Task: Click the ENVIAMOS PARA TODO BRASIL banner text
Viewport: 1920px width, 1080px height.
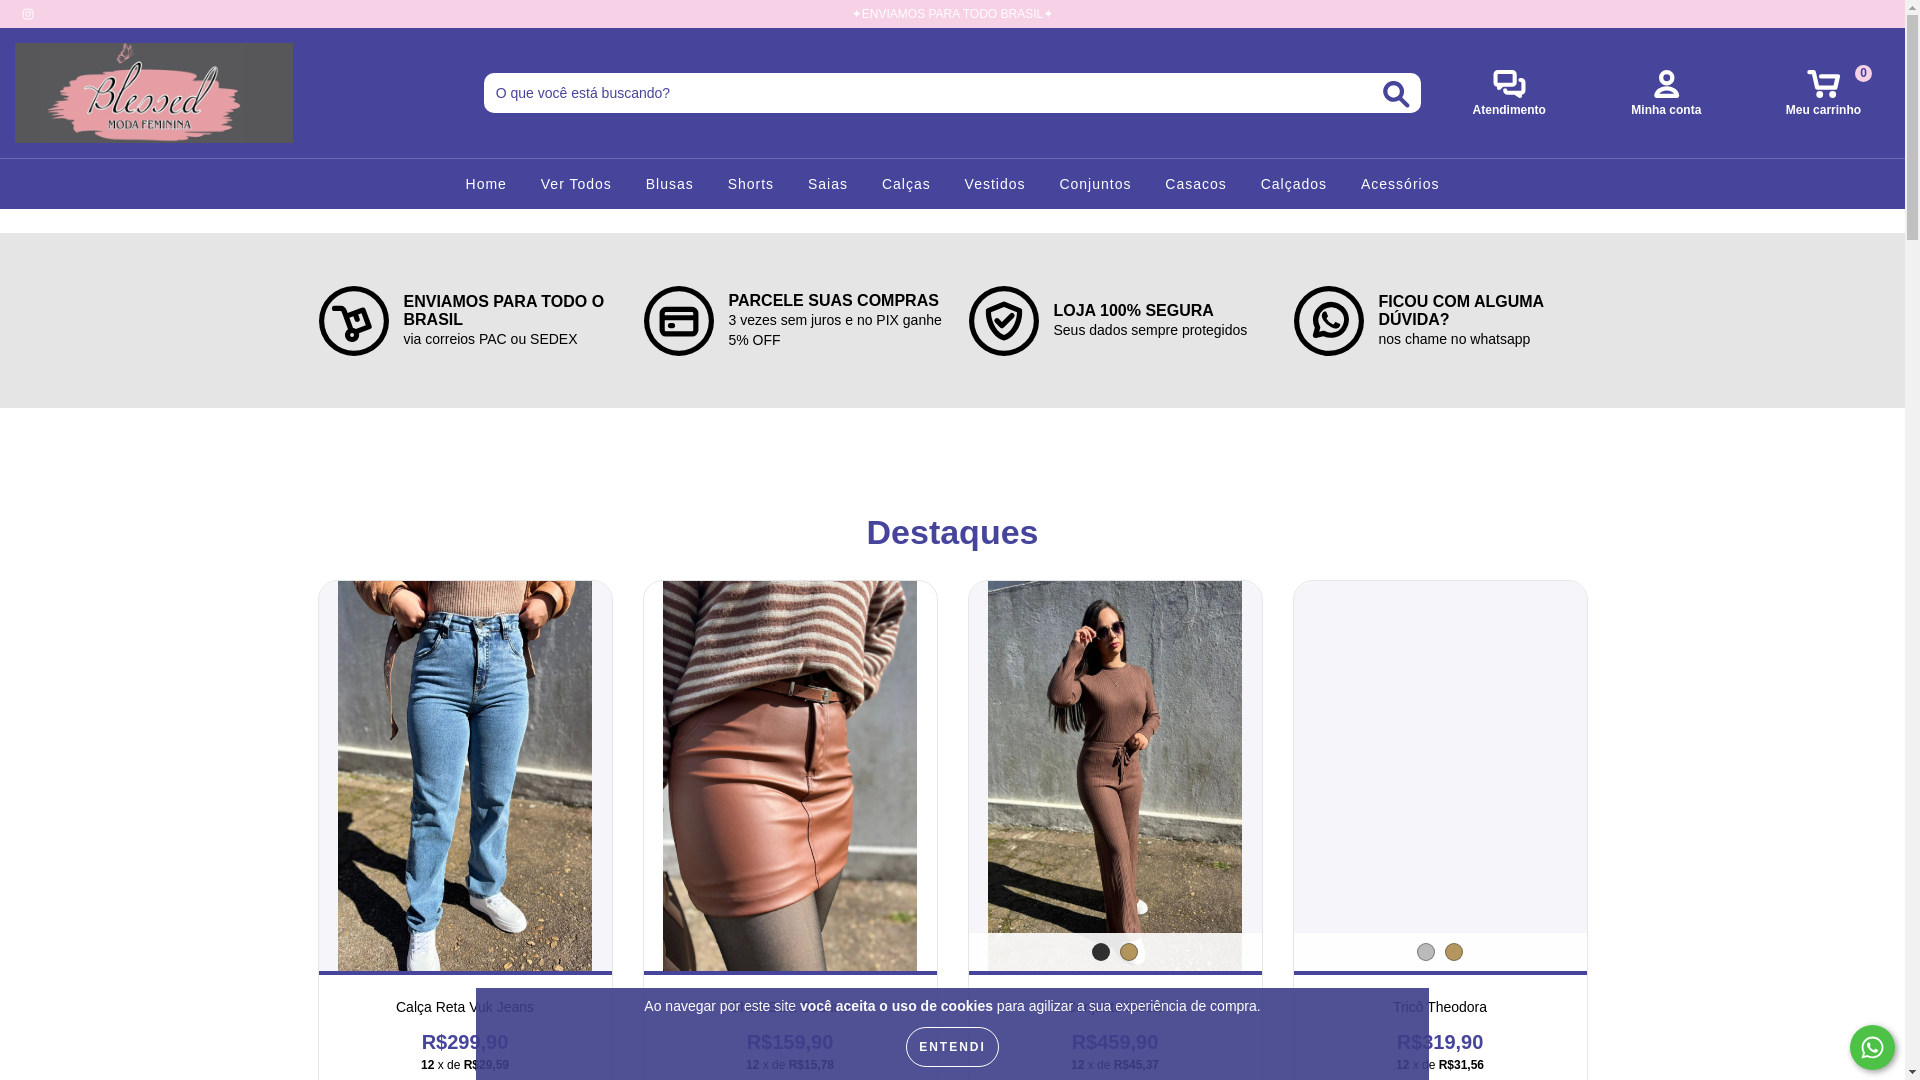Action: coord(952,14)
